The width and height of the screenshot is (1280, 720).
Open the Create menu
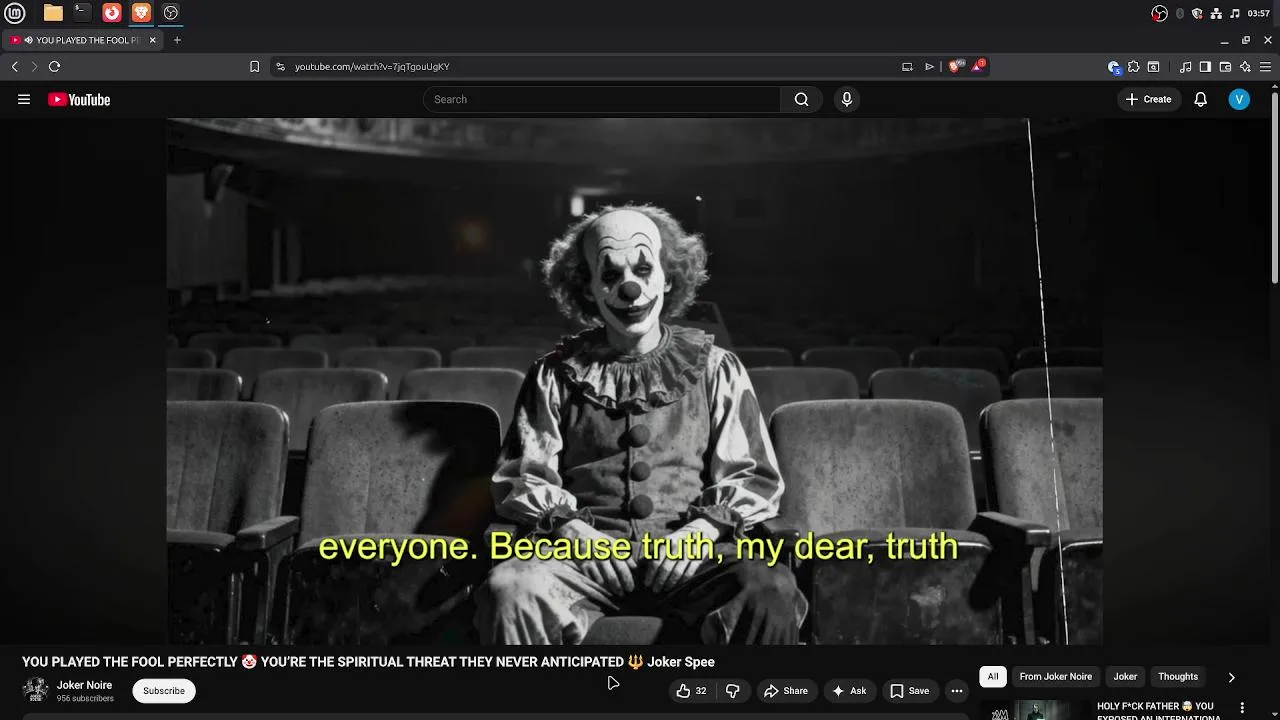pos(1148,99)
